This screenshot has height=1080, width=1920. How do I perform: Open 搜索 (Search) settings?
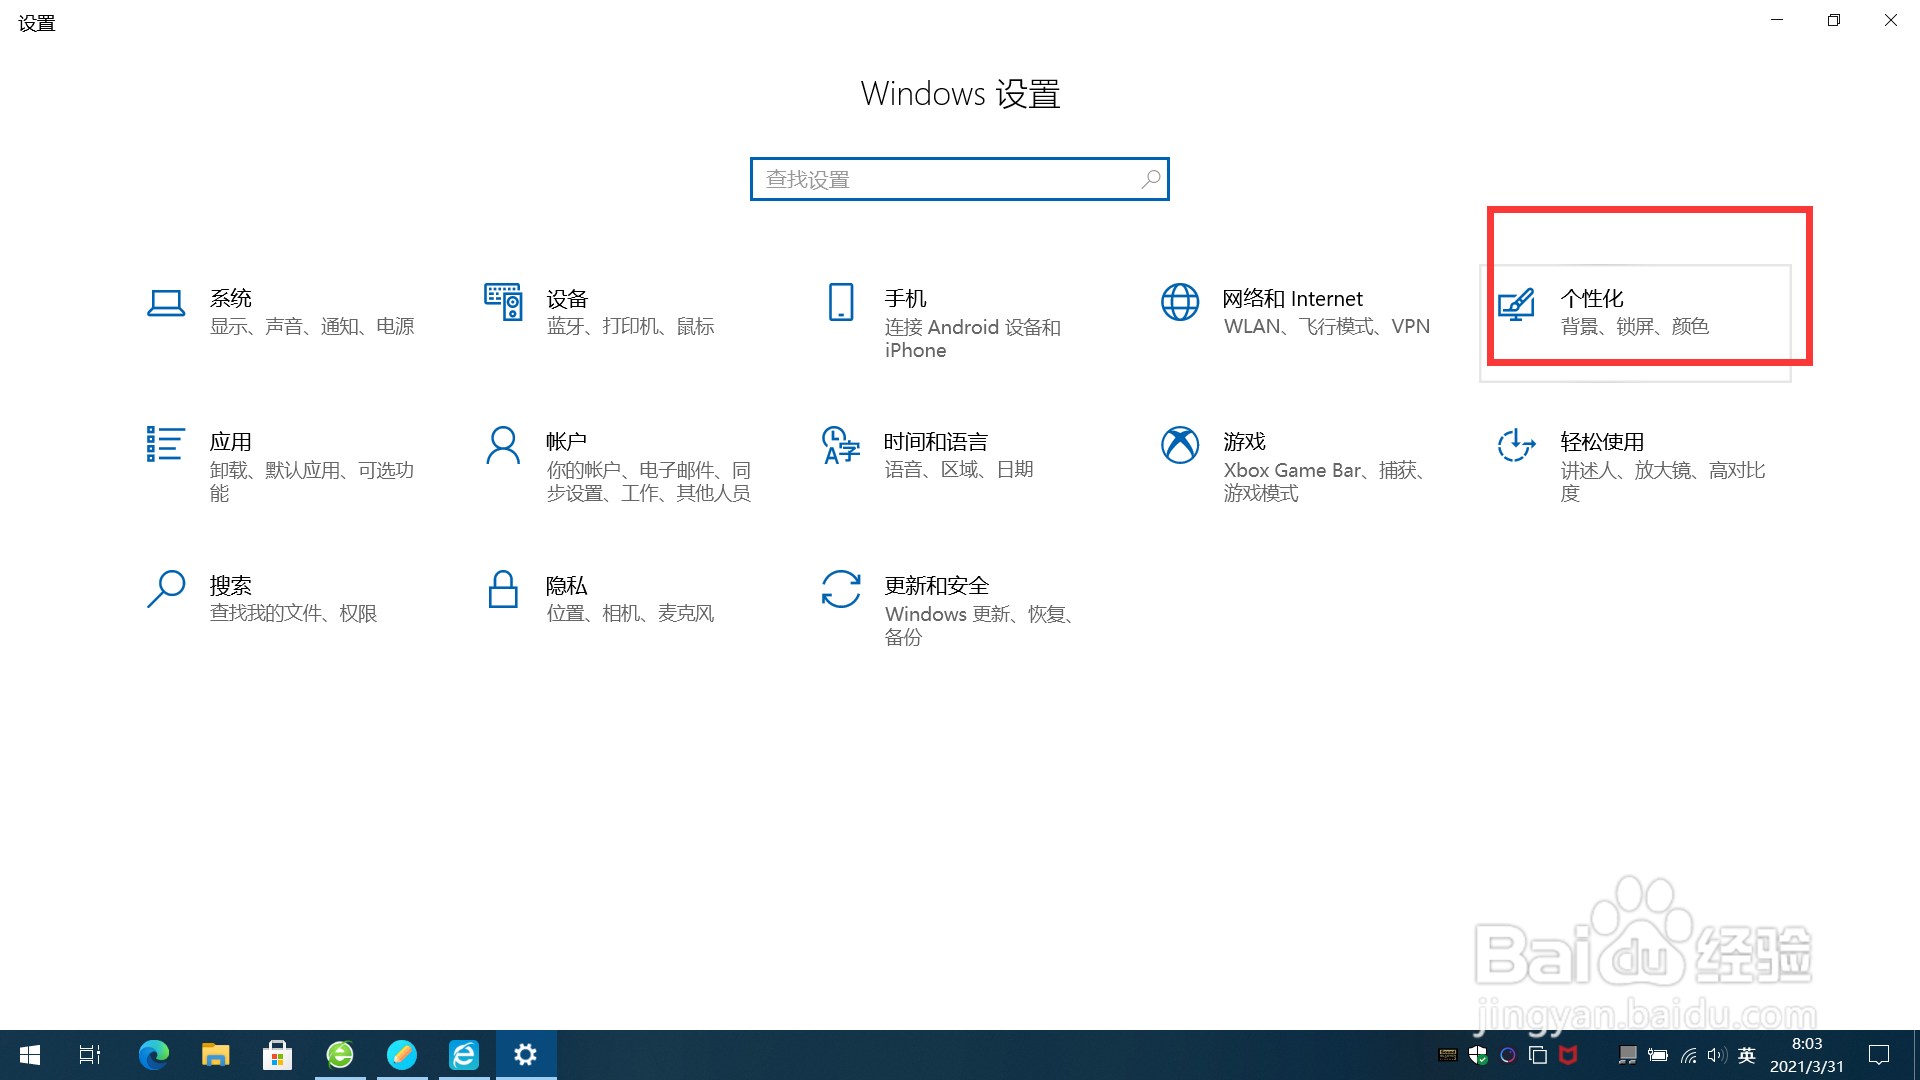coord(280,598)
